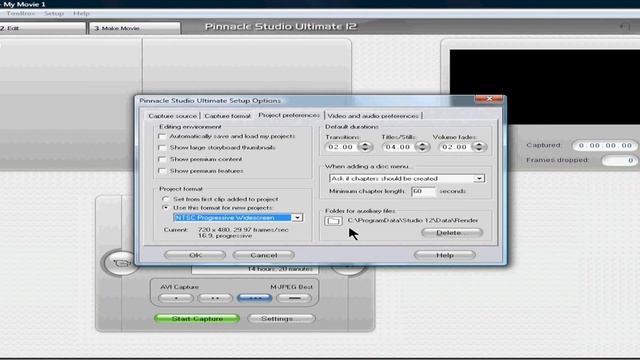Image resolution: width=640 pixels, height=360 pixels.
Task: Click the Volume fades duration field
Action: (456, 147)
